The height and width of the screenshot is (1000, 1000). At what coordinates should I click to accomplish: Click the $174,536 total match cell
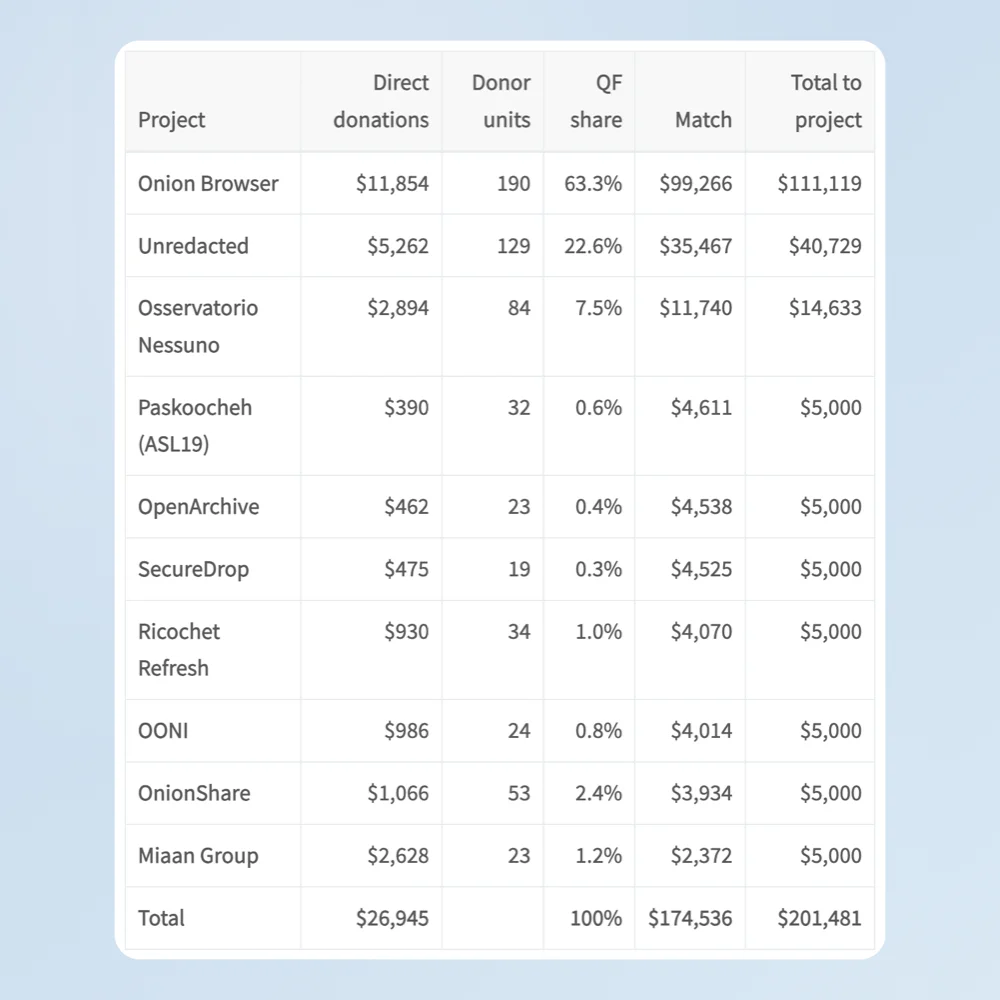coord(690,918)
